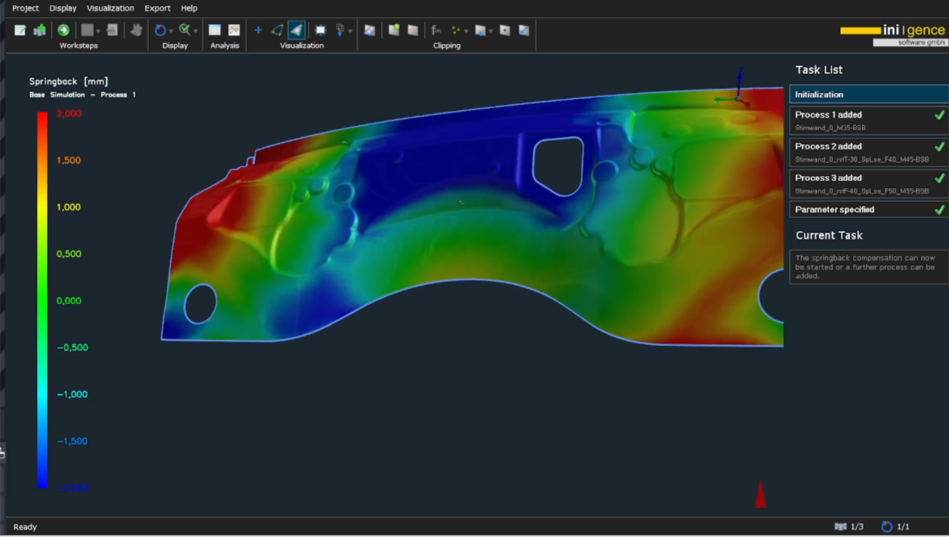Screen dimensions: 949x537
Task: Toggle the Process 1 added checkmark
Action: pos(939,116)
